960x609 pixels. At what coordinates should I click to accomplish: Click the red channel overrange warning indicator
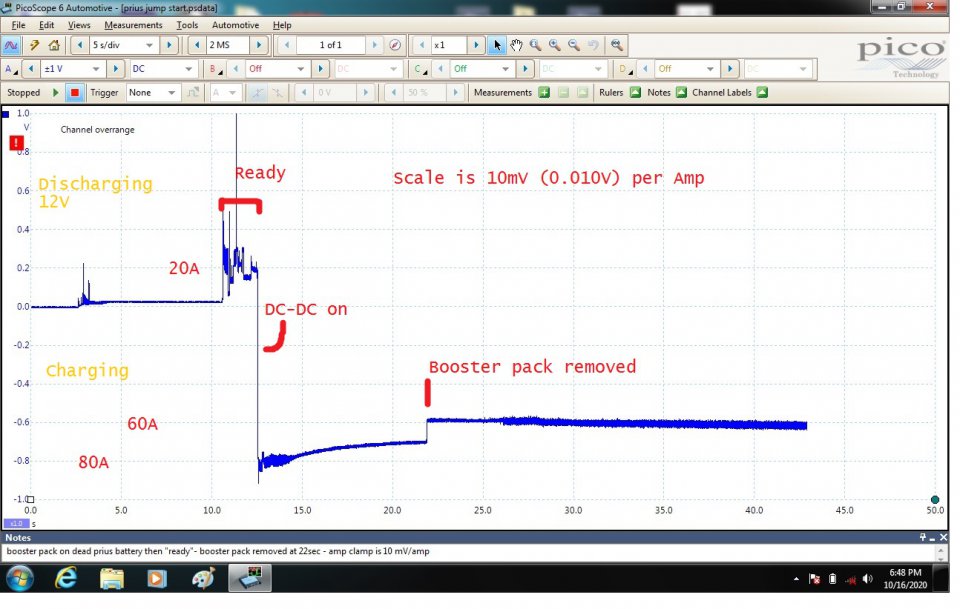pos(15,143)
